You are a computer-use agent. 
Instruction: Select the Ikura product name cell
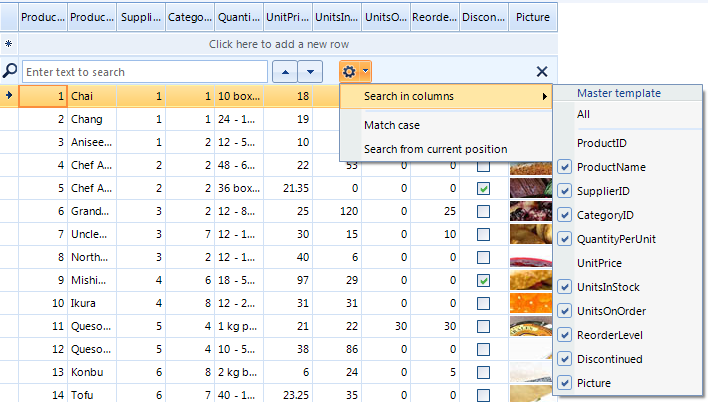(91, 303)
